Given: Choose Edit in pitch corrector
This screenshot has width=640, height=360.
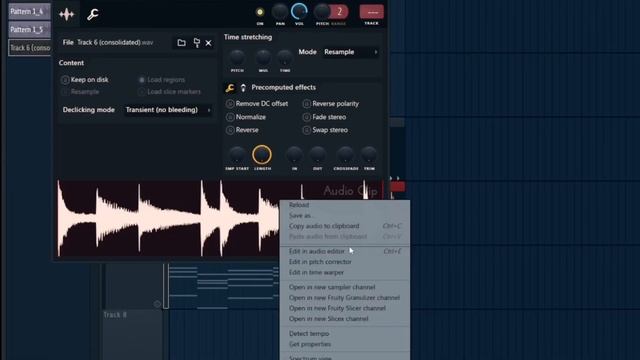Looking at the screenshot, I should 345,262.
